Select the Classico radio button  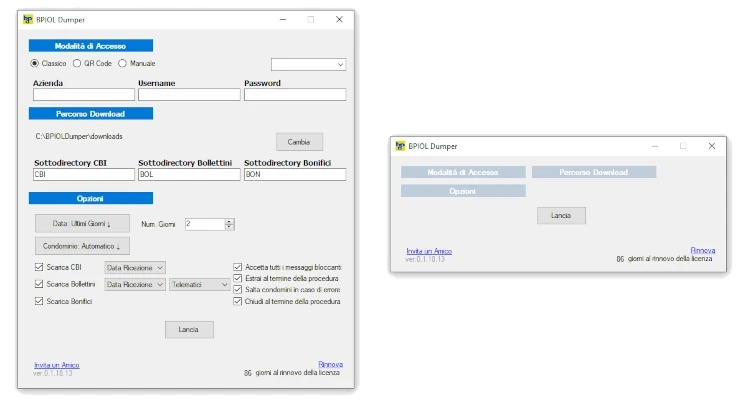click(36, 63)
